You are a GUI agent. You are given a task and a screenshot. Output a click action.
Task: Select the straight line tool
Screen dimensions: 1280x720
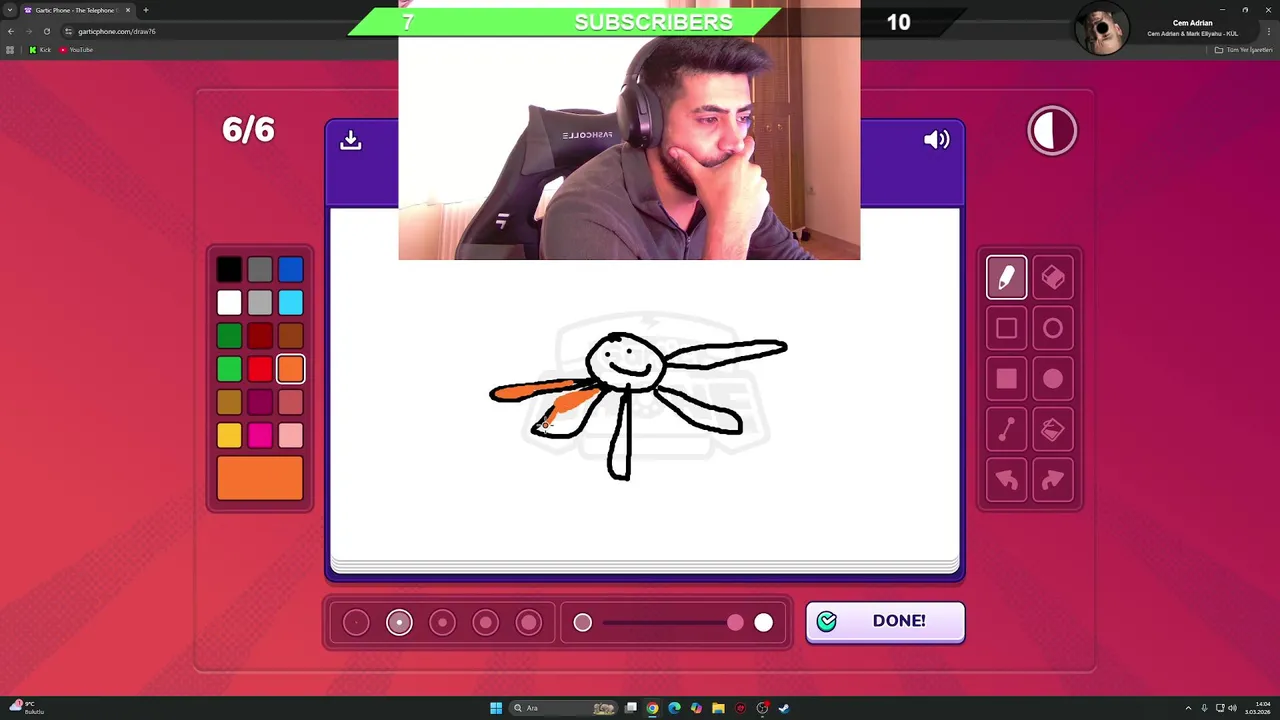tap(1006, 430)
